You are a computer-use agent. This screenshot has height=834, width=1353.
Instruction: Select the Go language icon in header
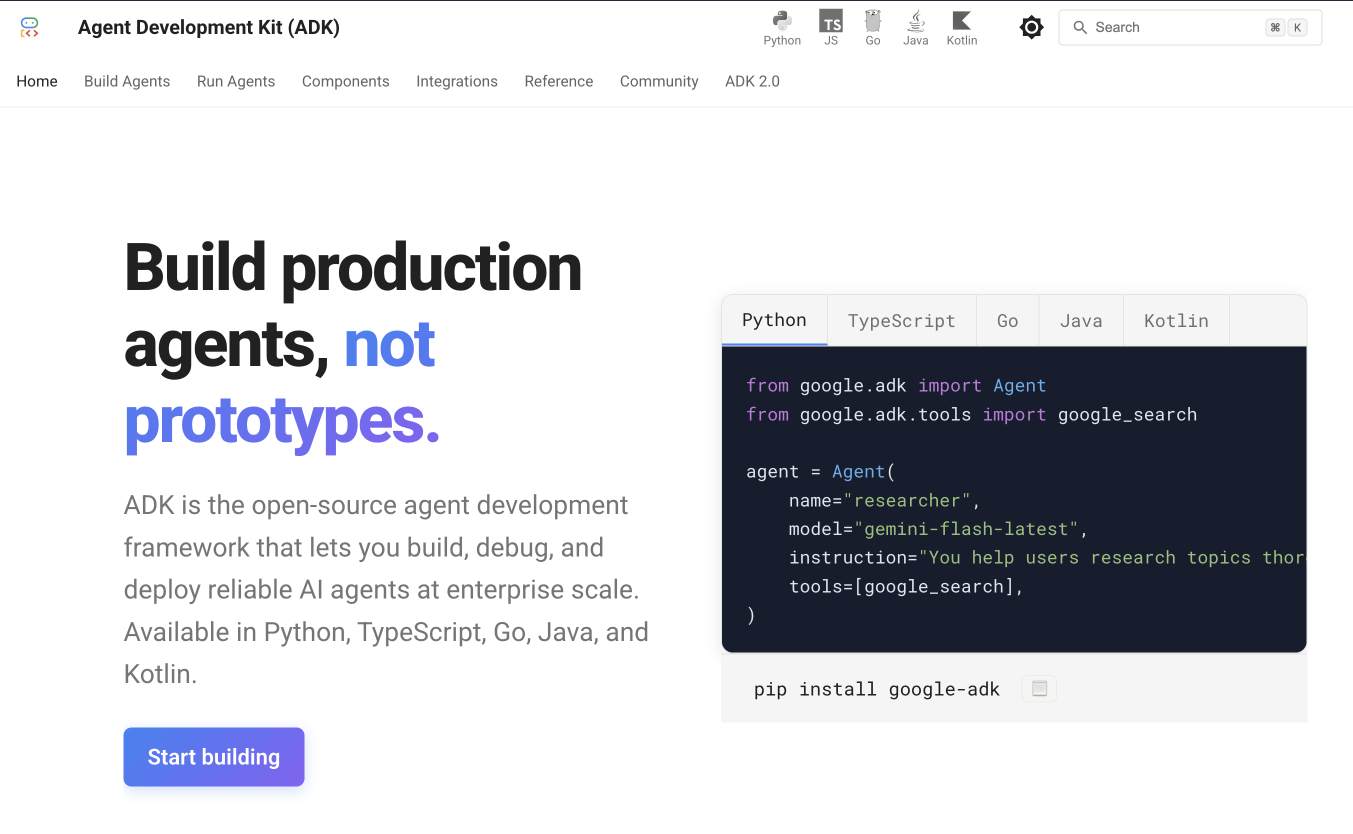pos(873,28)
